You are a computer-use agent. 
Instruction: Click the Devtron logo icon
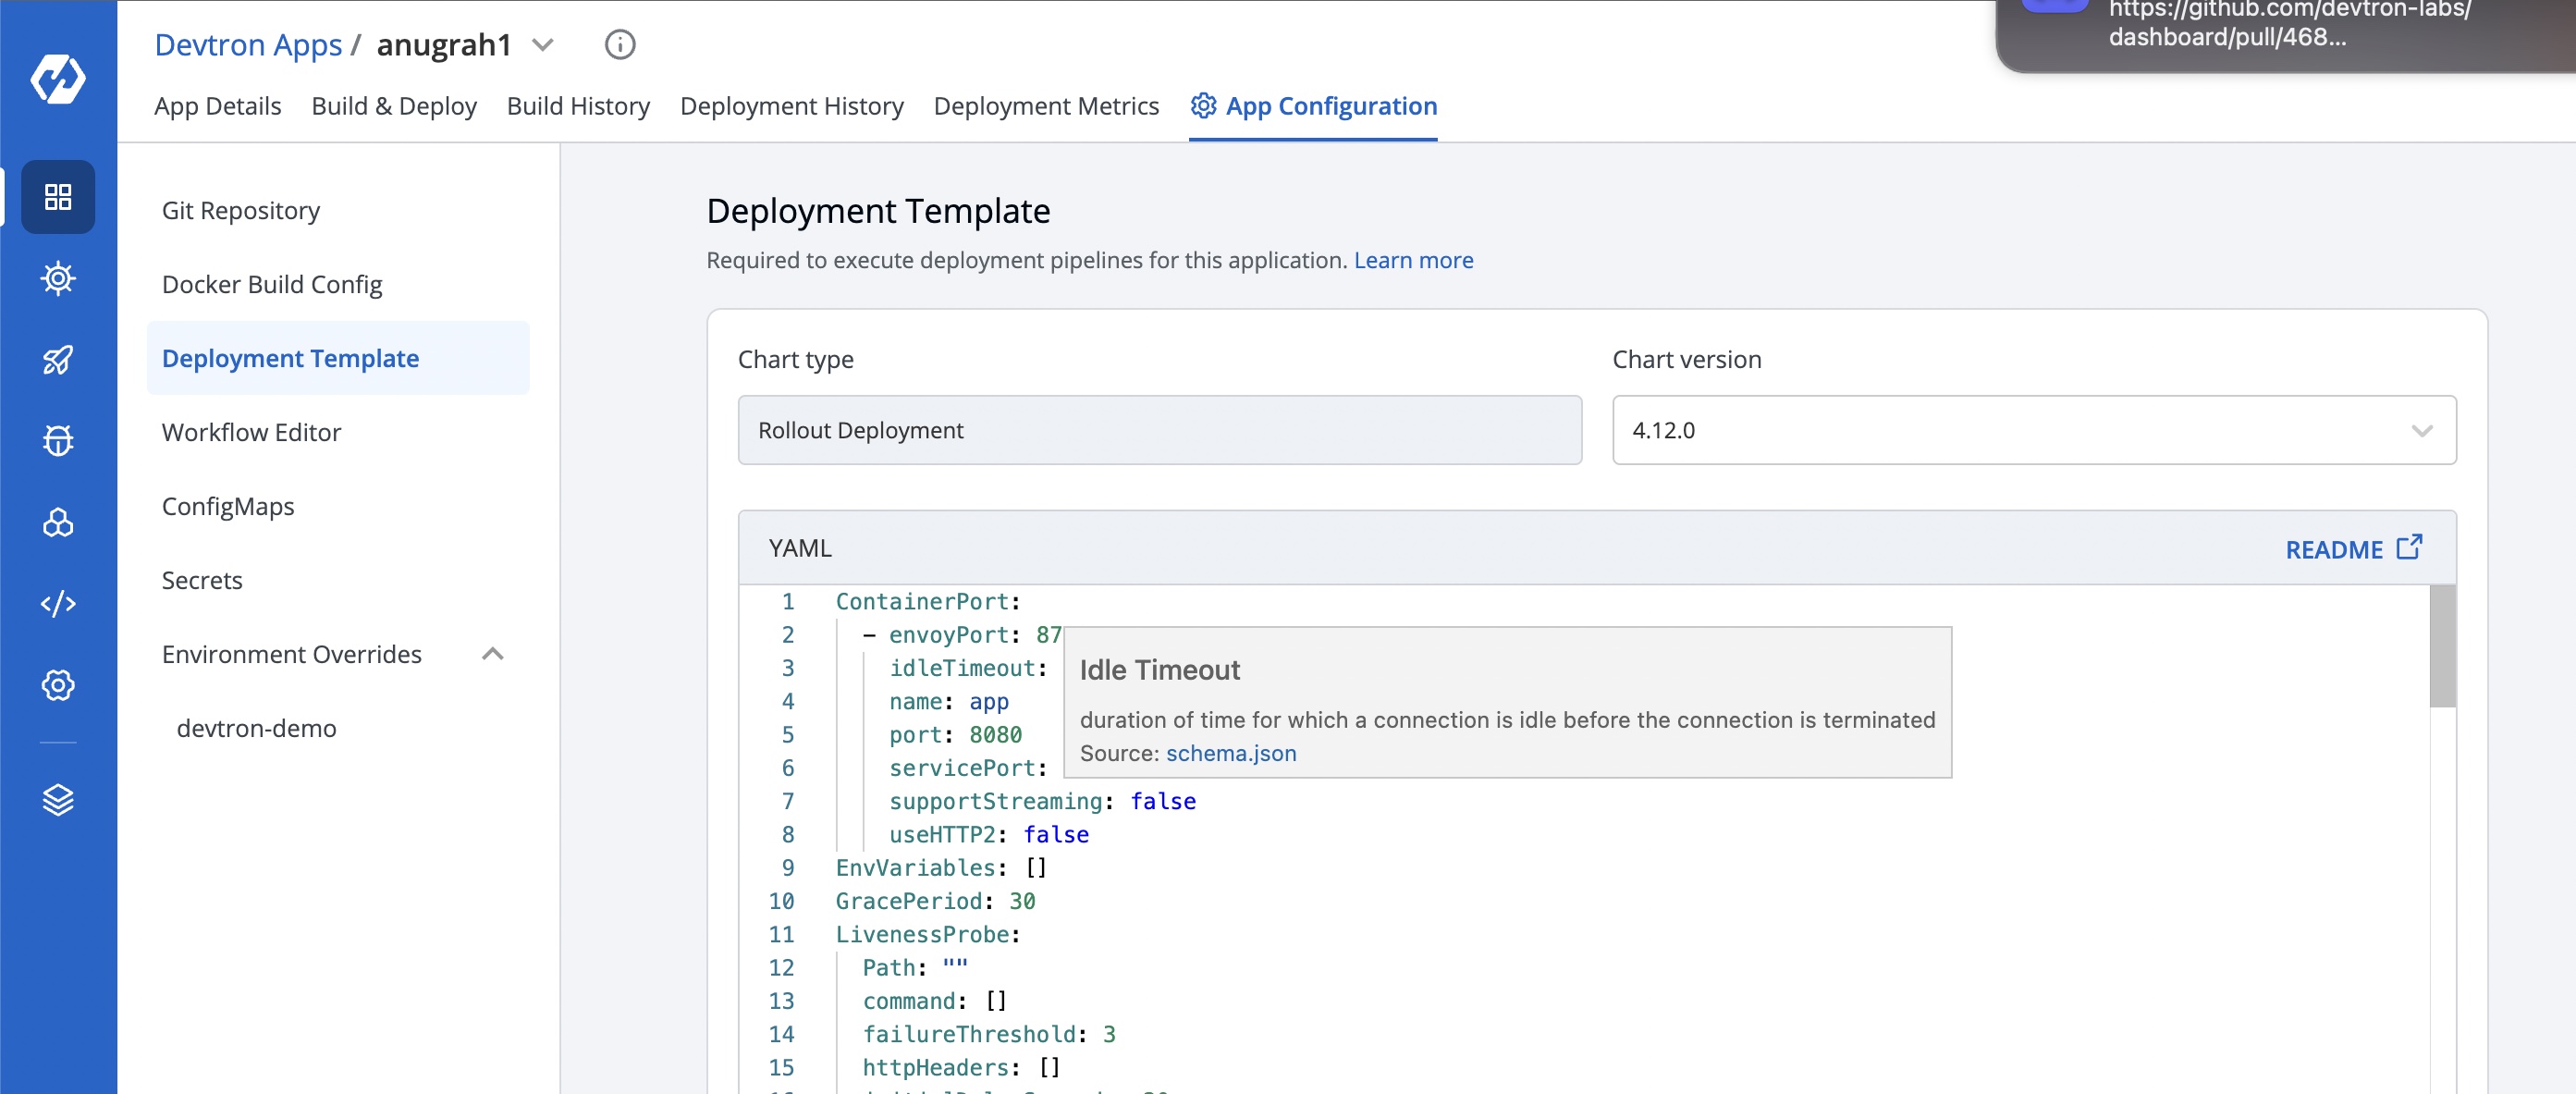pos(58,79)
